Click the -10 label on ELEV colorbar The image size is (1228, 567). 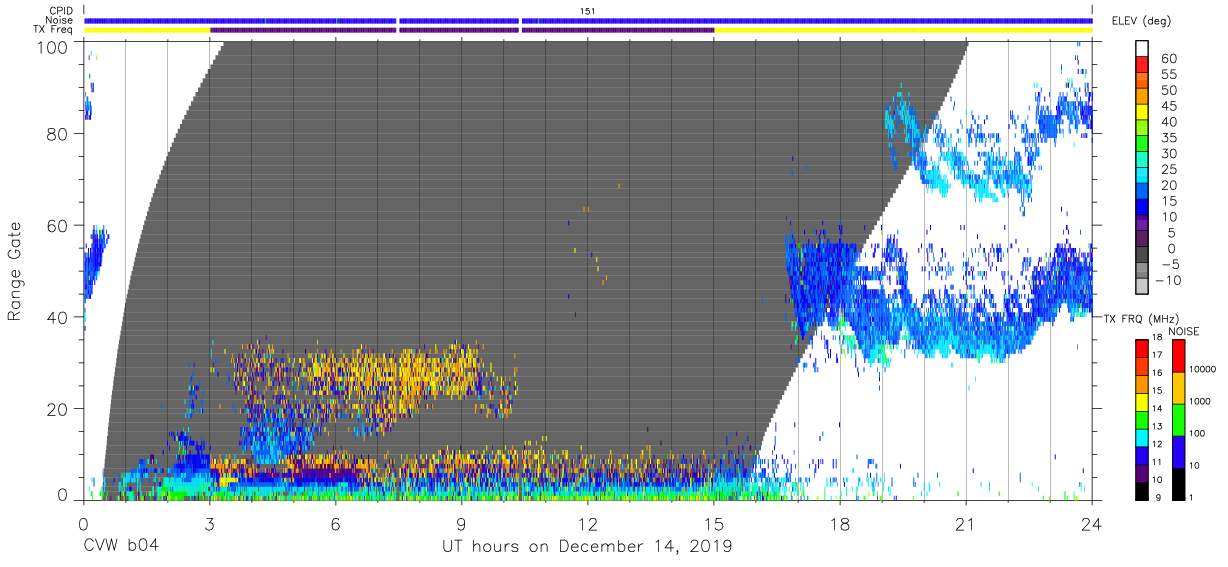coord(1166,280)
